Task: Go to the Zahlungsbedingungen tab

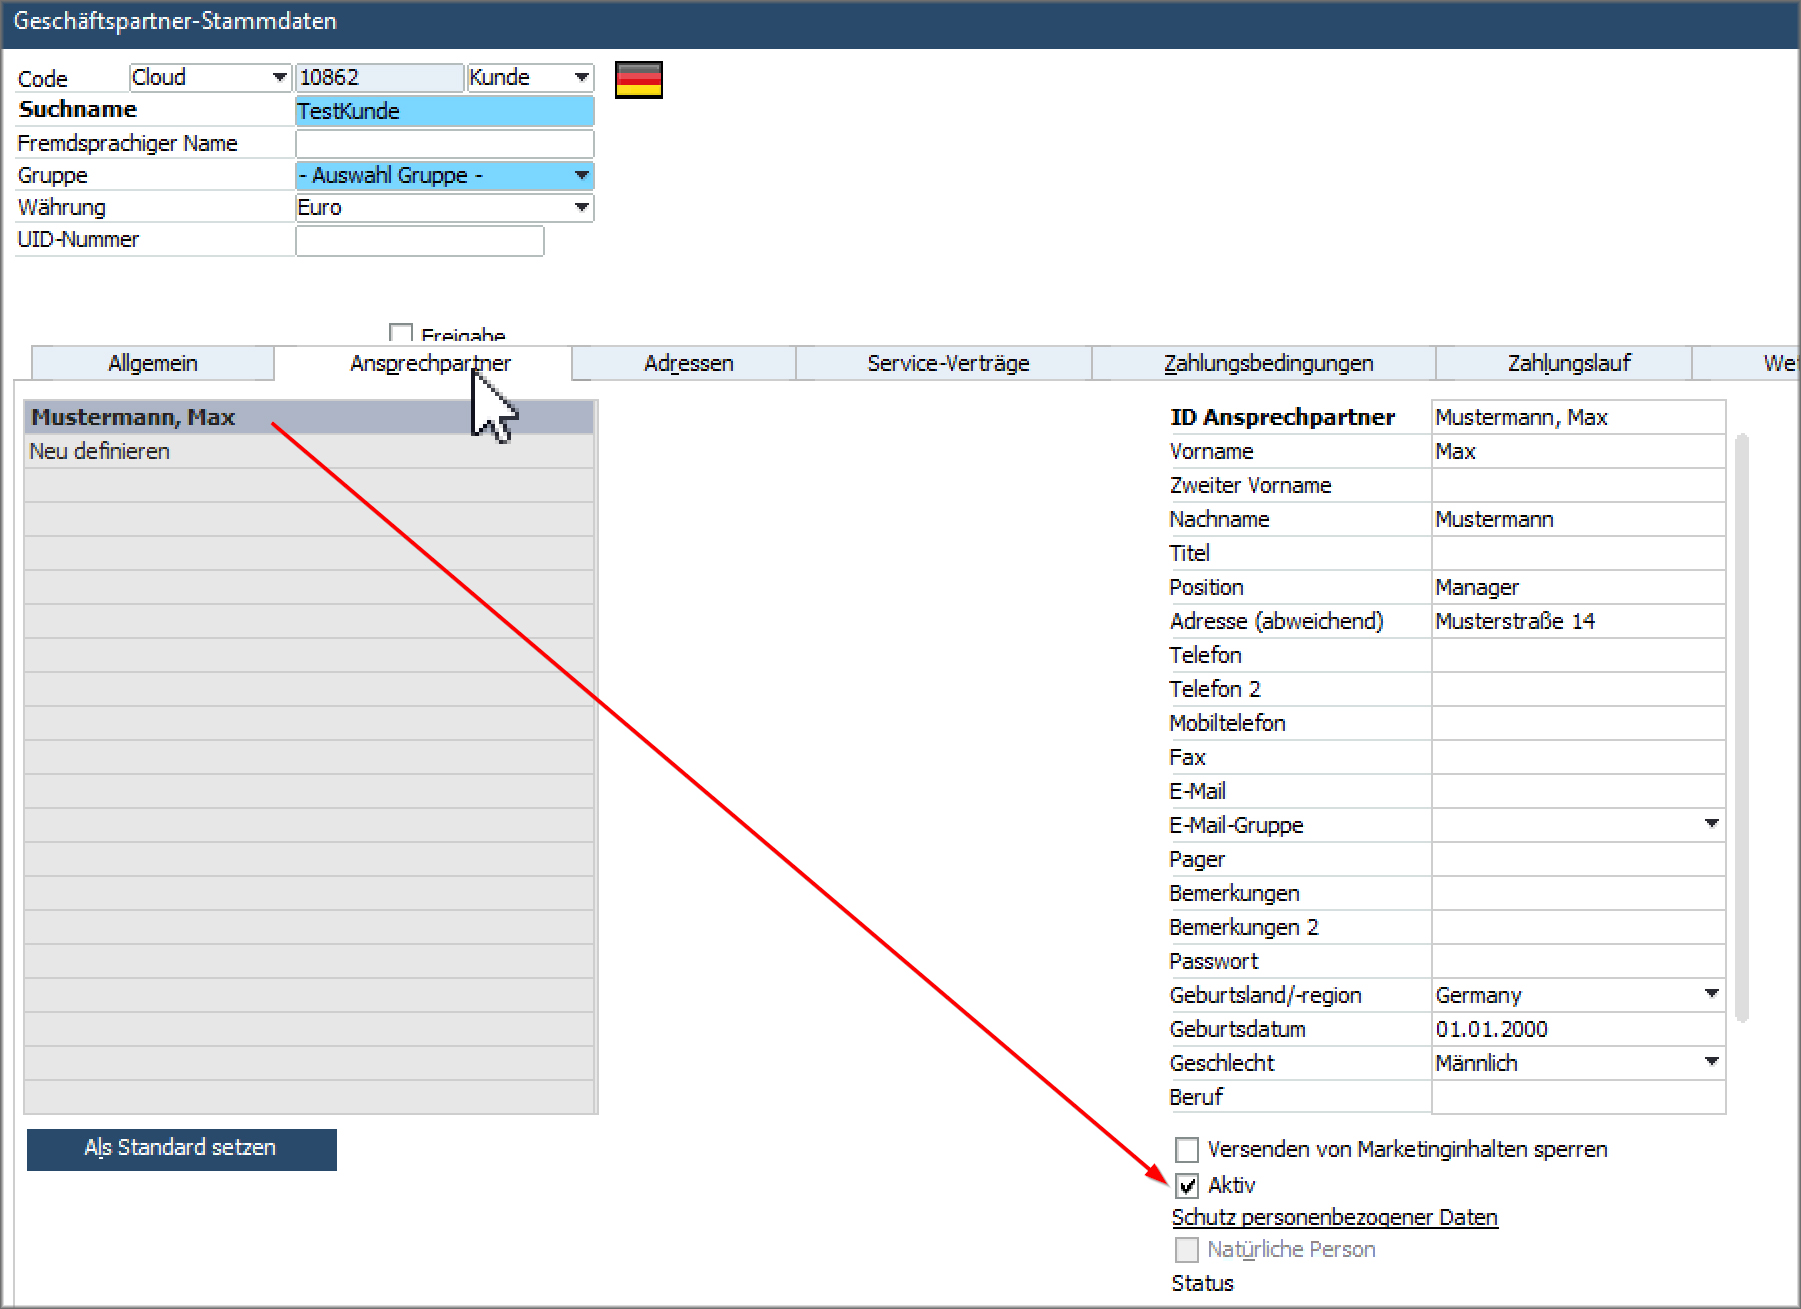Action: (x=1268, y=364)
